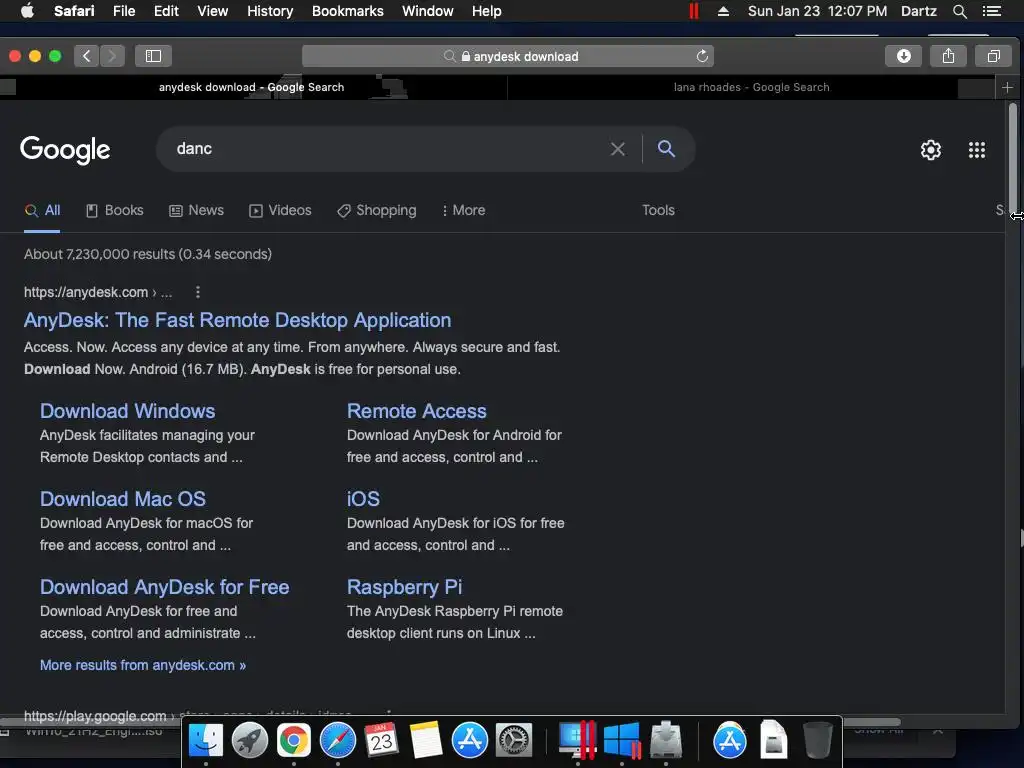Open the Raspberry Pi link

pos(404,587)
